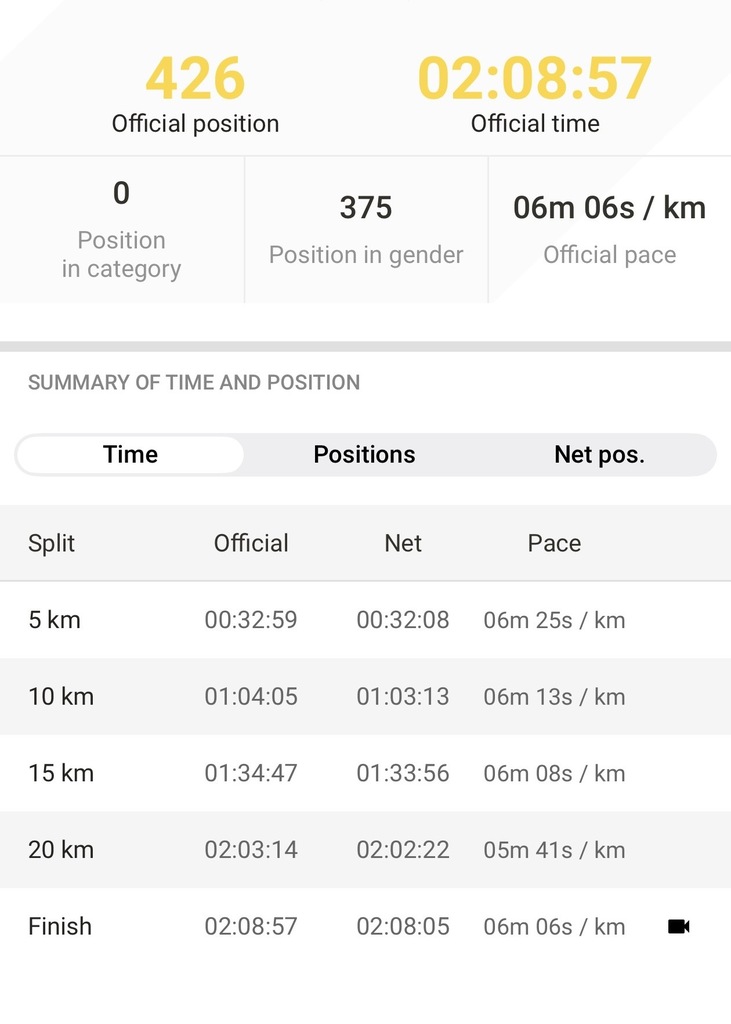Select the Net pos. tab
This screenshot has height=1024, width=731.
click(x=599, y=454)
